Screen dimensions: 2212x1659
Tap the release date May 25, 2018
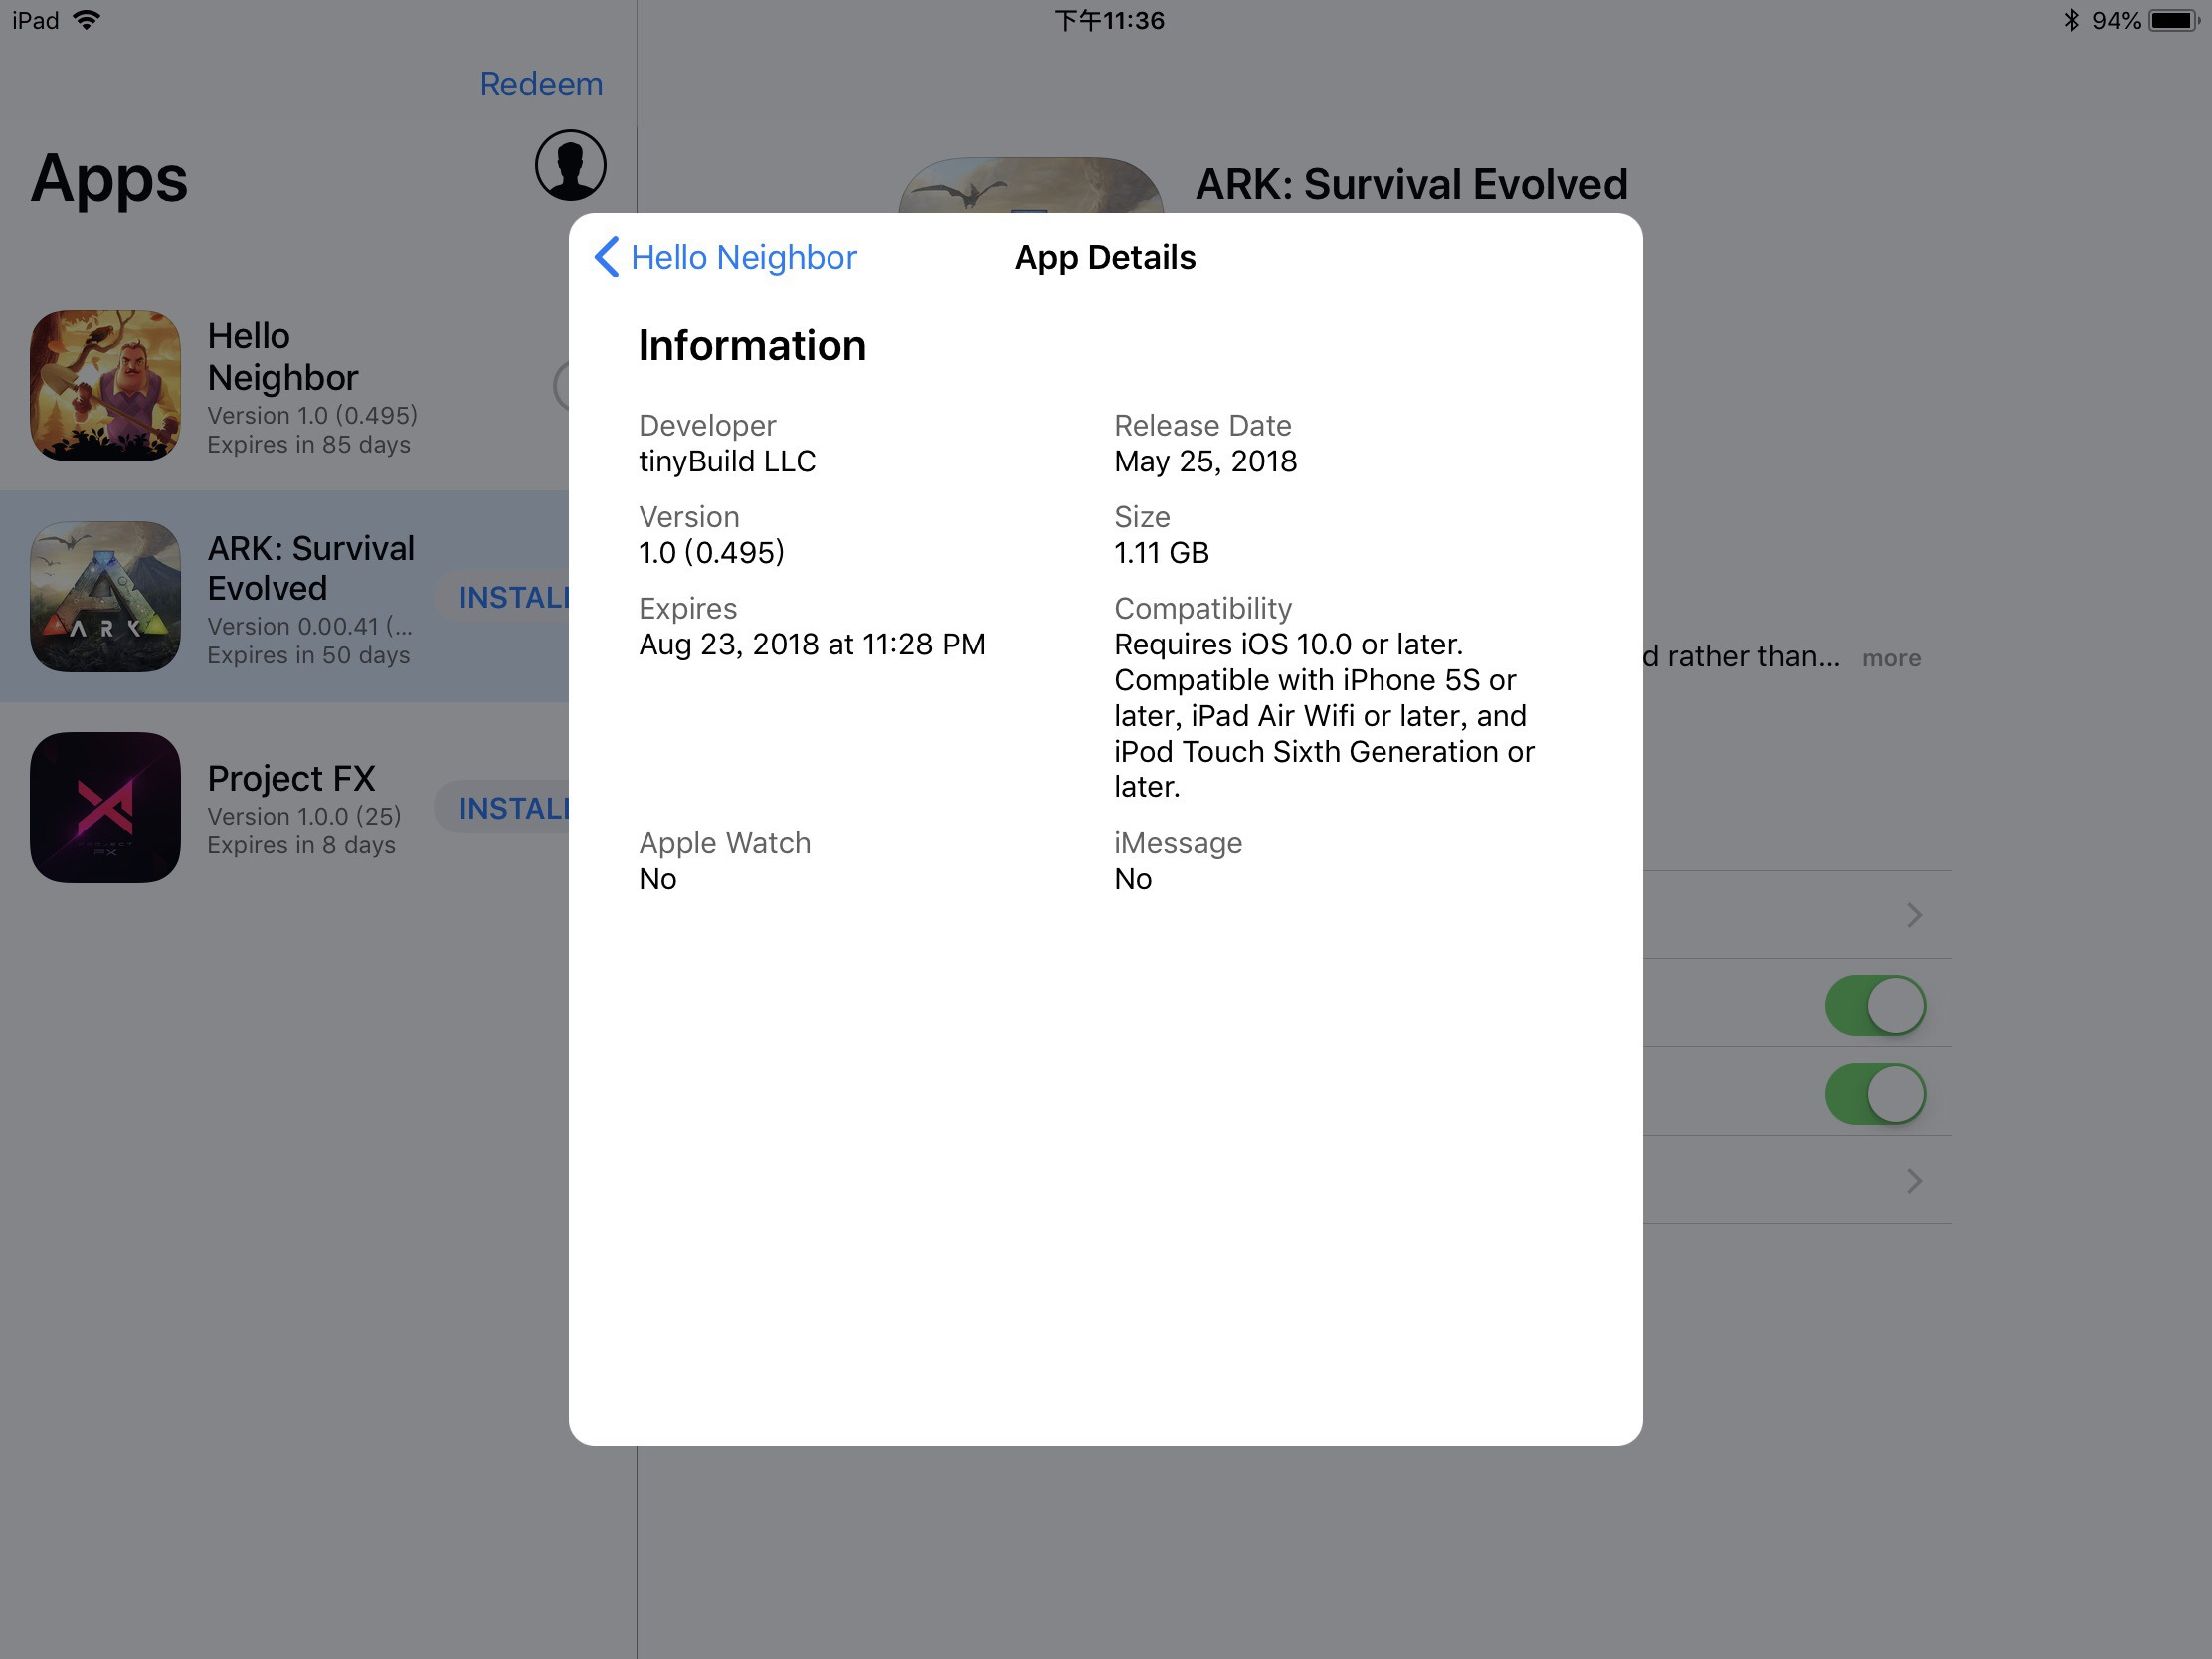(x=1205, y=461)
